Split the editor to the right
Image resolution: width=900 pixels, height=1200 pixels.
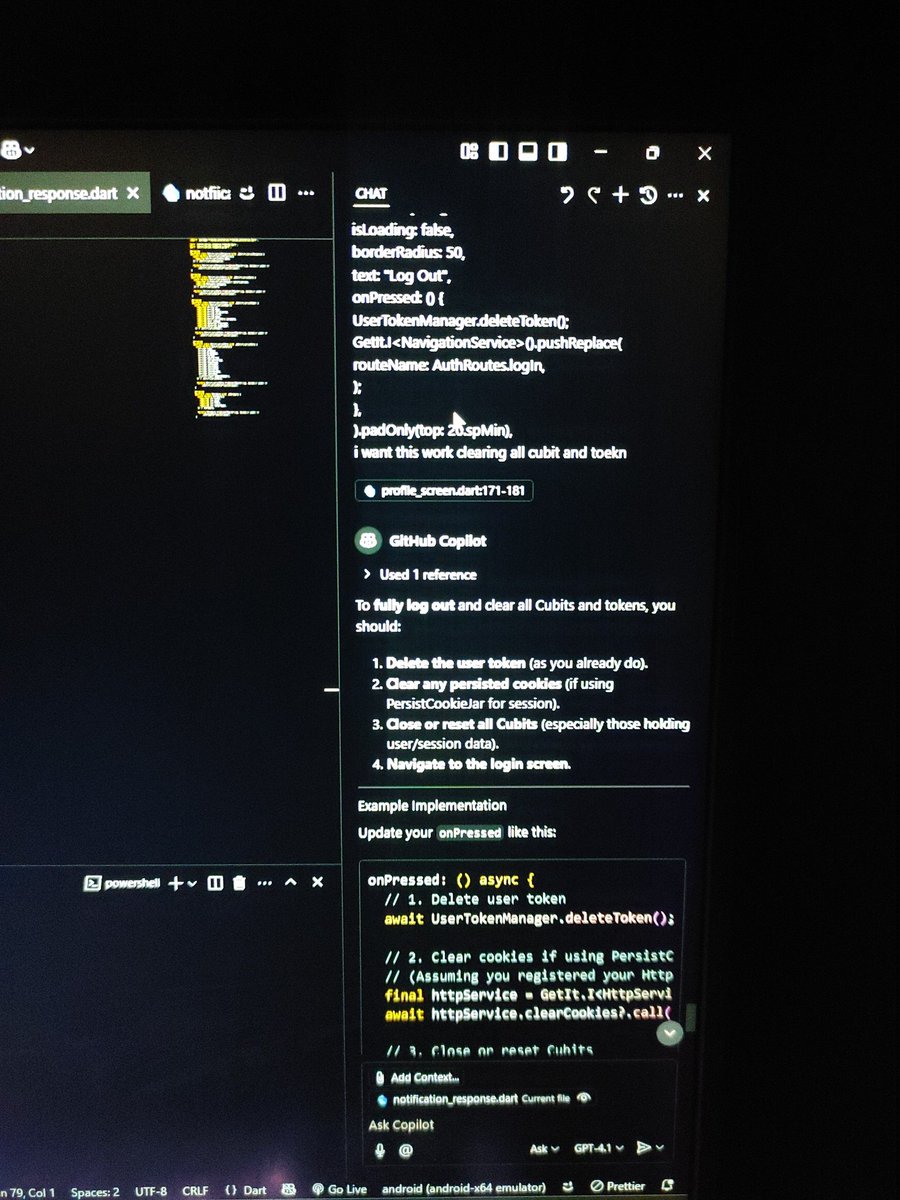point(278,193)
